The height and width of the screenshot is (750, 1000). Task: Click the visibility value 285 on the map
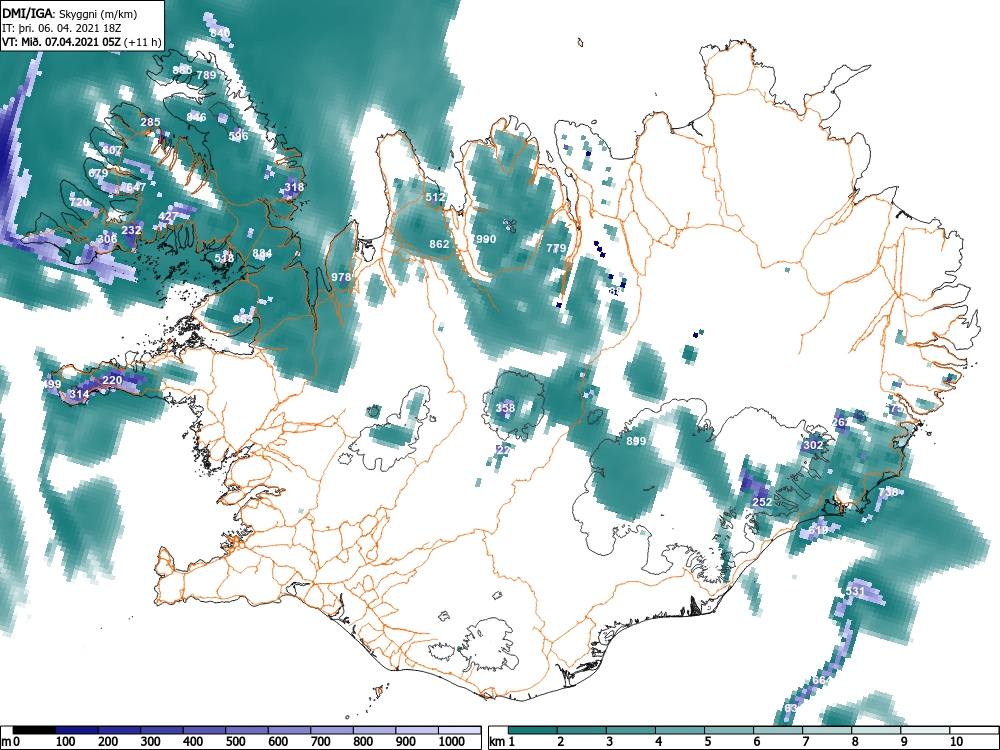pos(151,122)
